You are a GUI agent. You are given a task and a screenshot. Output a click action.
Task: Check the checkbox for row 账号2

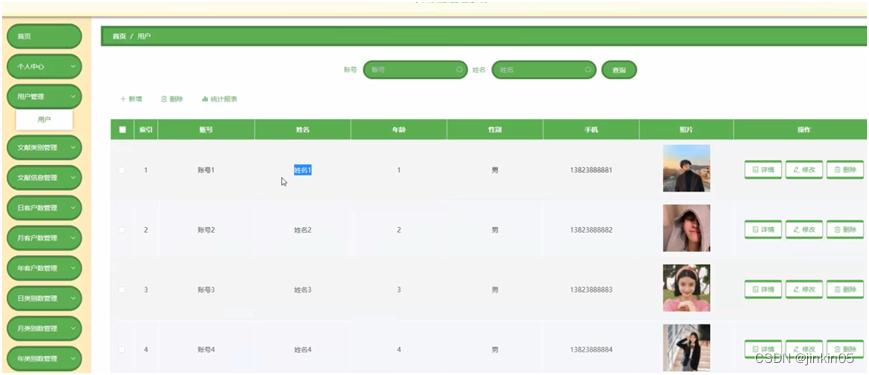122,230
